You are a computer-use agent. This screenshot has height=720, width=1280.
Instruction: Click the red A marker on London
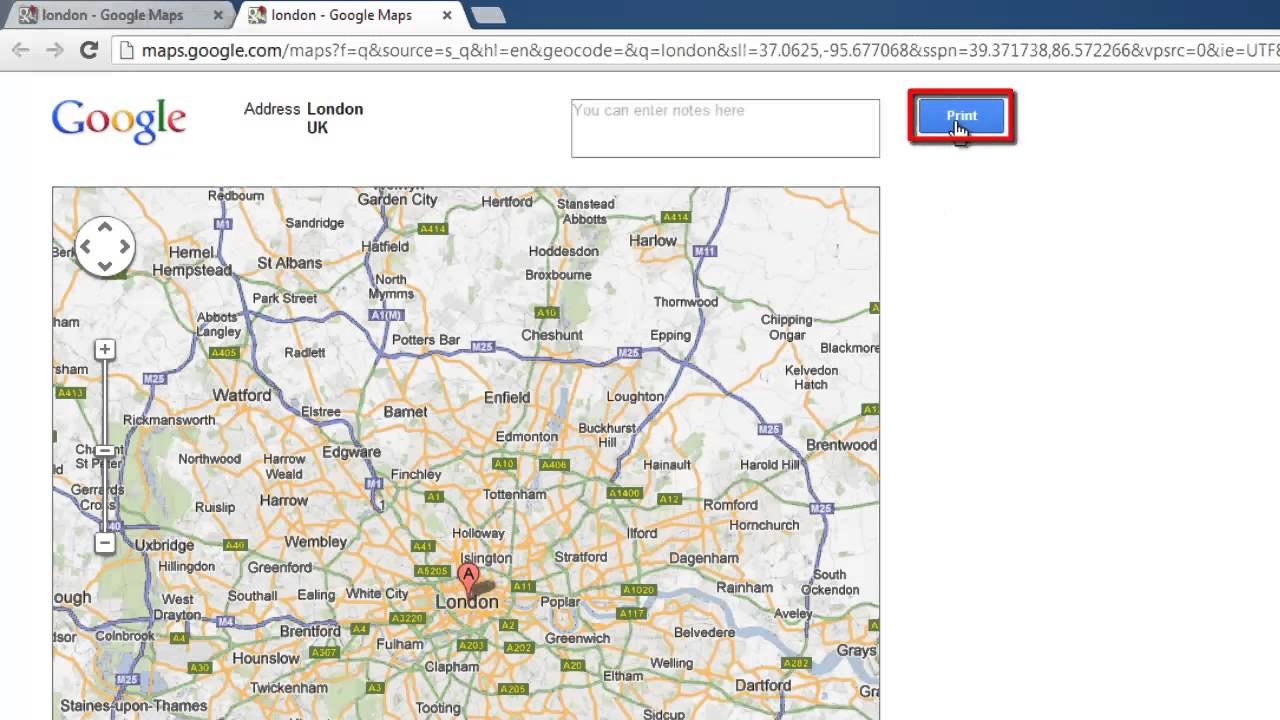tap(467, 578)
